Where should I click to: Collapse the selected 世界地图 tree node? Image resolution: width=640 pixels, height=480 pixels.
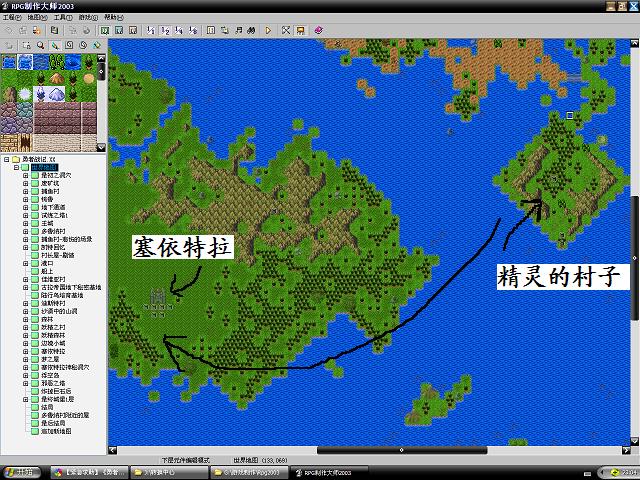tap(16, 167)
